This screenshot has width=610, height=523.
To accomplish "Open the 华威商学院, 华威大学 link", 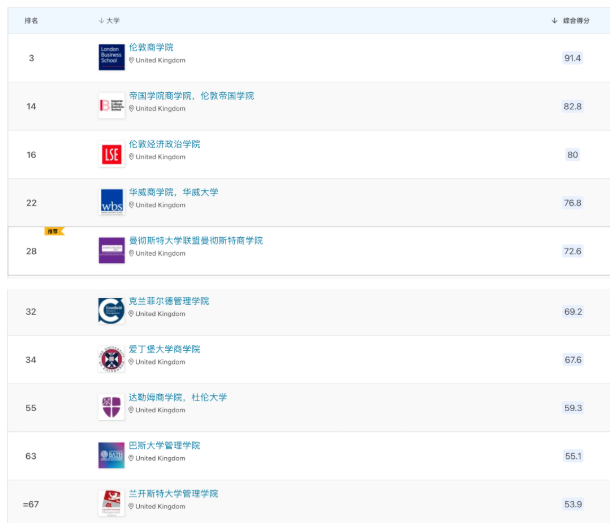I will pos(174,192).
